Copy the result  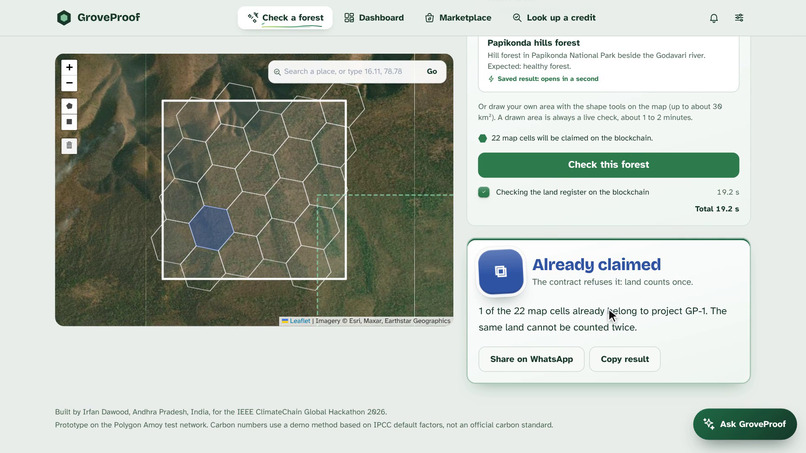click(625, 359)
